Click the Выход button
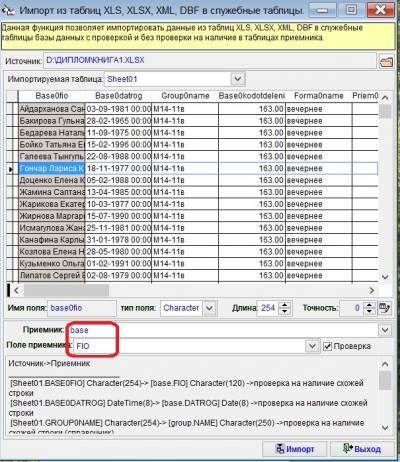Screen dimensions: 400x462 click(x=362, y=449)
